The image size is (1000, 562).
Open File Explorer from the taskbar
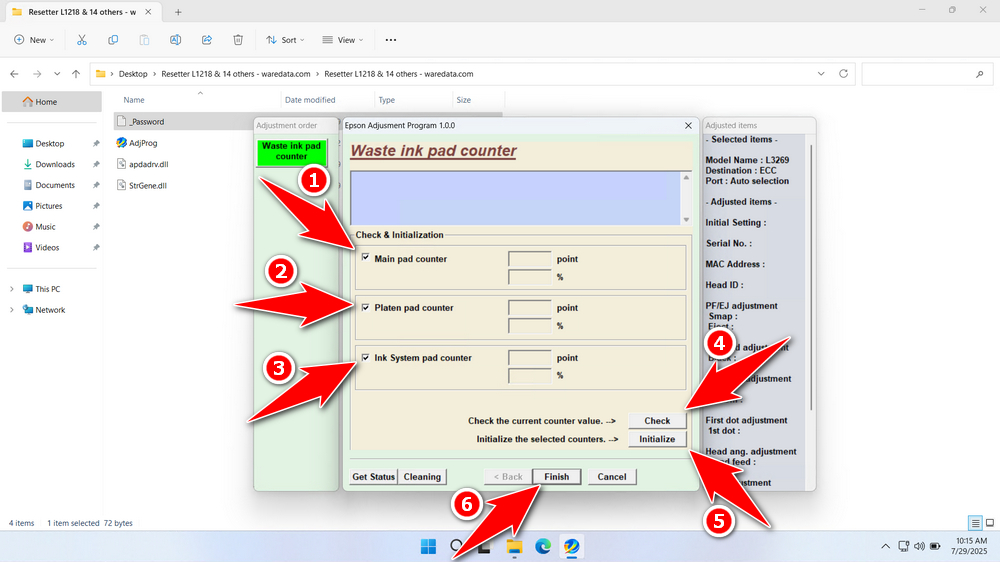pyautogui.click(x=514, y=547)
